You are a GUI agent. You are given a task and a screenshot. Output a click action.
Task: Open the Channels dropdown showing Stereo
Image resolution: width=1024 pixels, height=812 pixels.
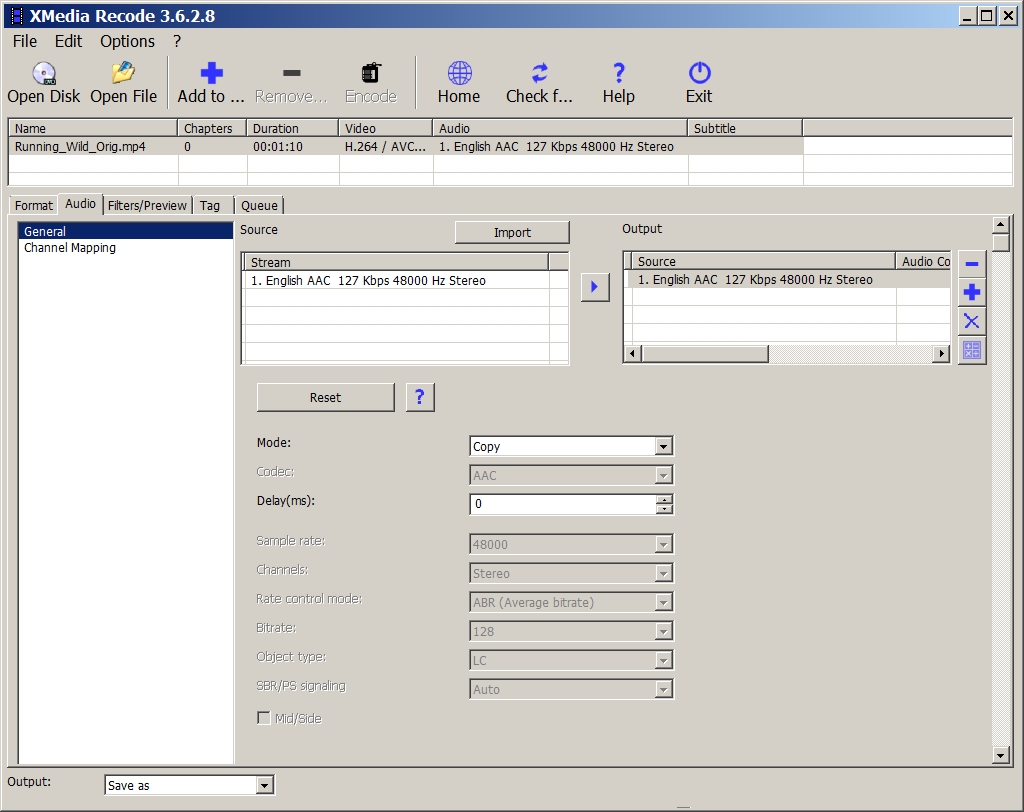(x=663, y=574)
